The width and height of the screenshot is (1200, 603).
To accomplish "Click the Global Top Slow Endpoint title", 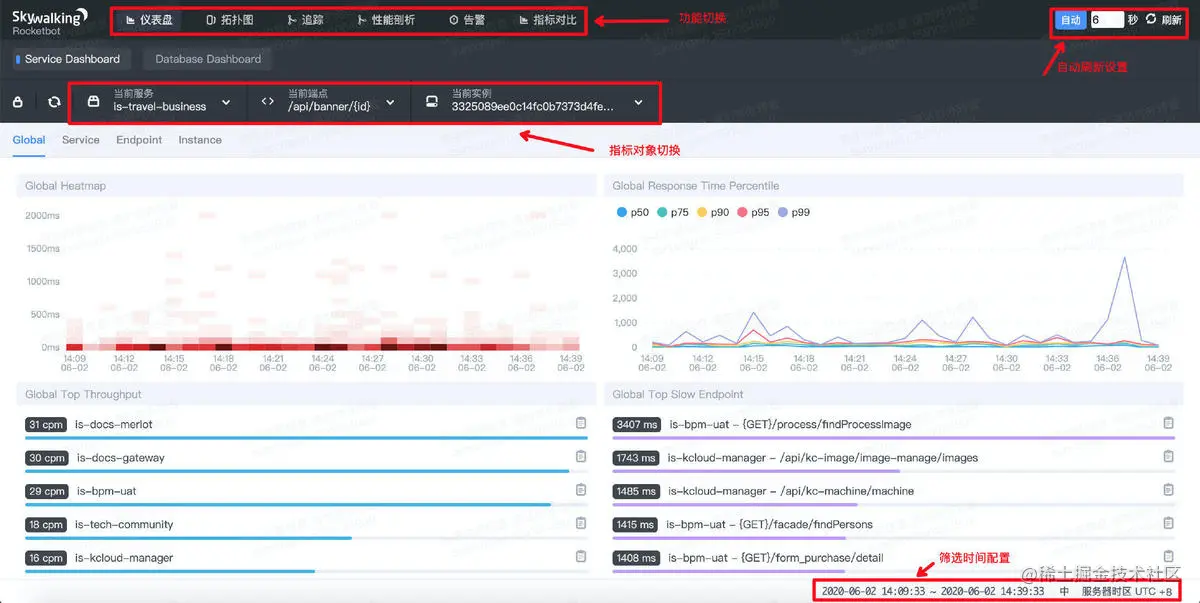I will [684, 395].
